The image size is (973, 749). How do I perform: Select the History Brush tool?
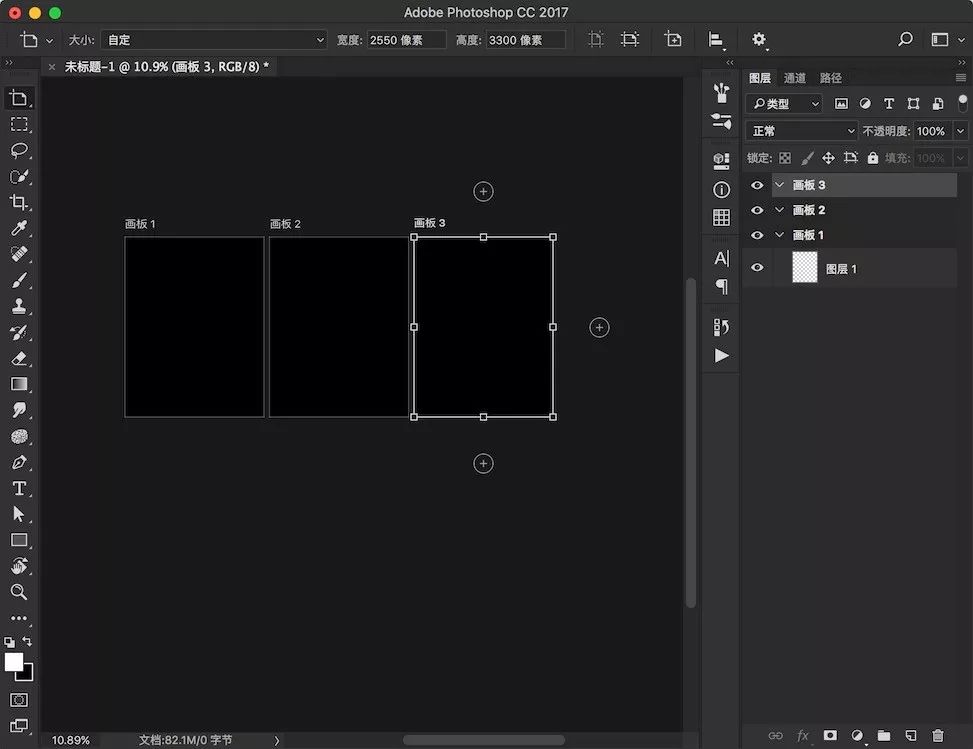(x=19, y=332)
